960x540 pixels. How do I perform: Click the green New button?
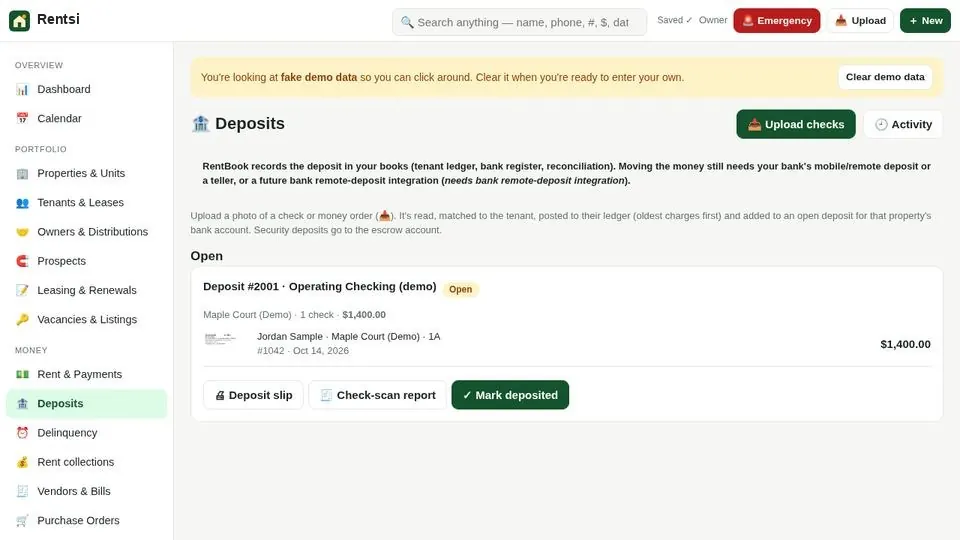coord(925,21)
